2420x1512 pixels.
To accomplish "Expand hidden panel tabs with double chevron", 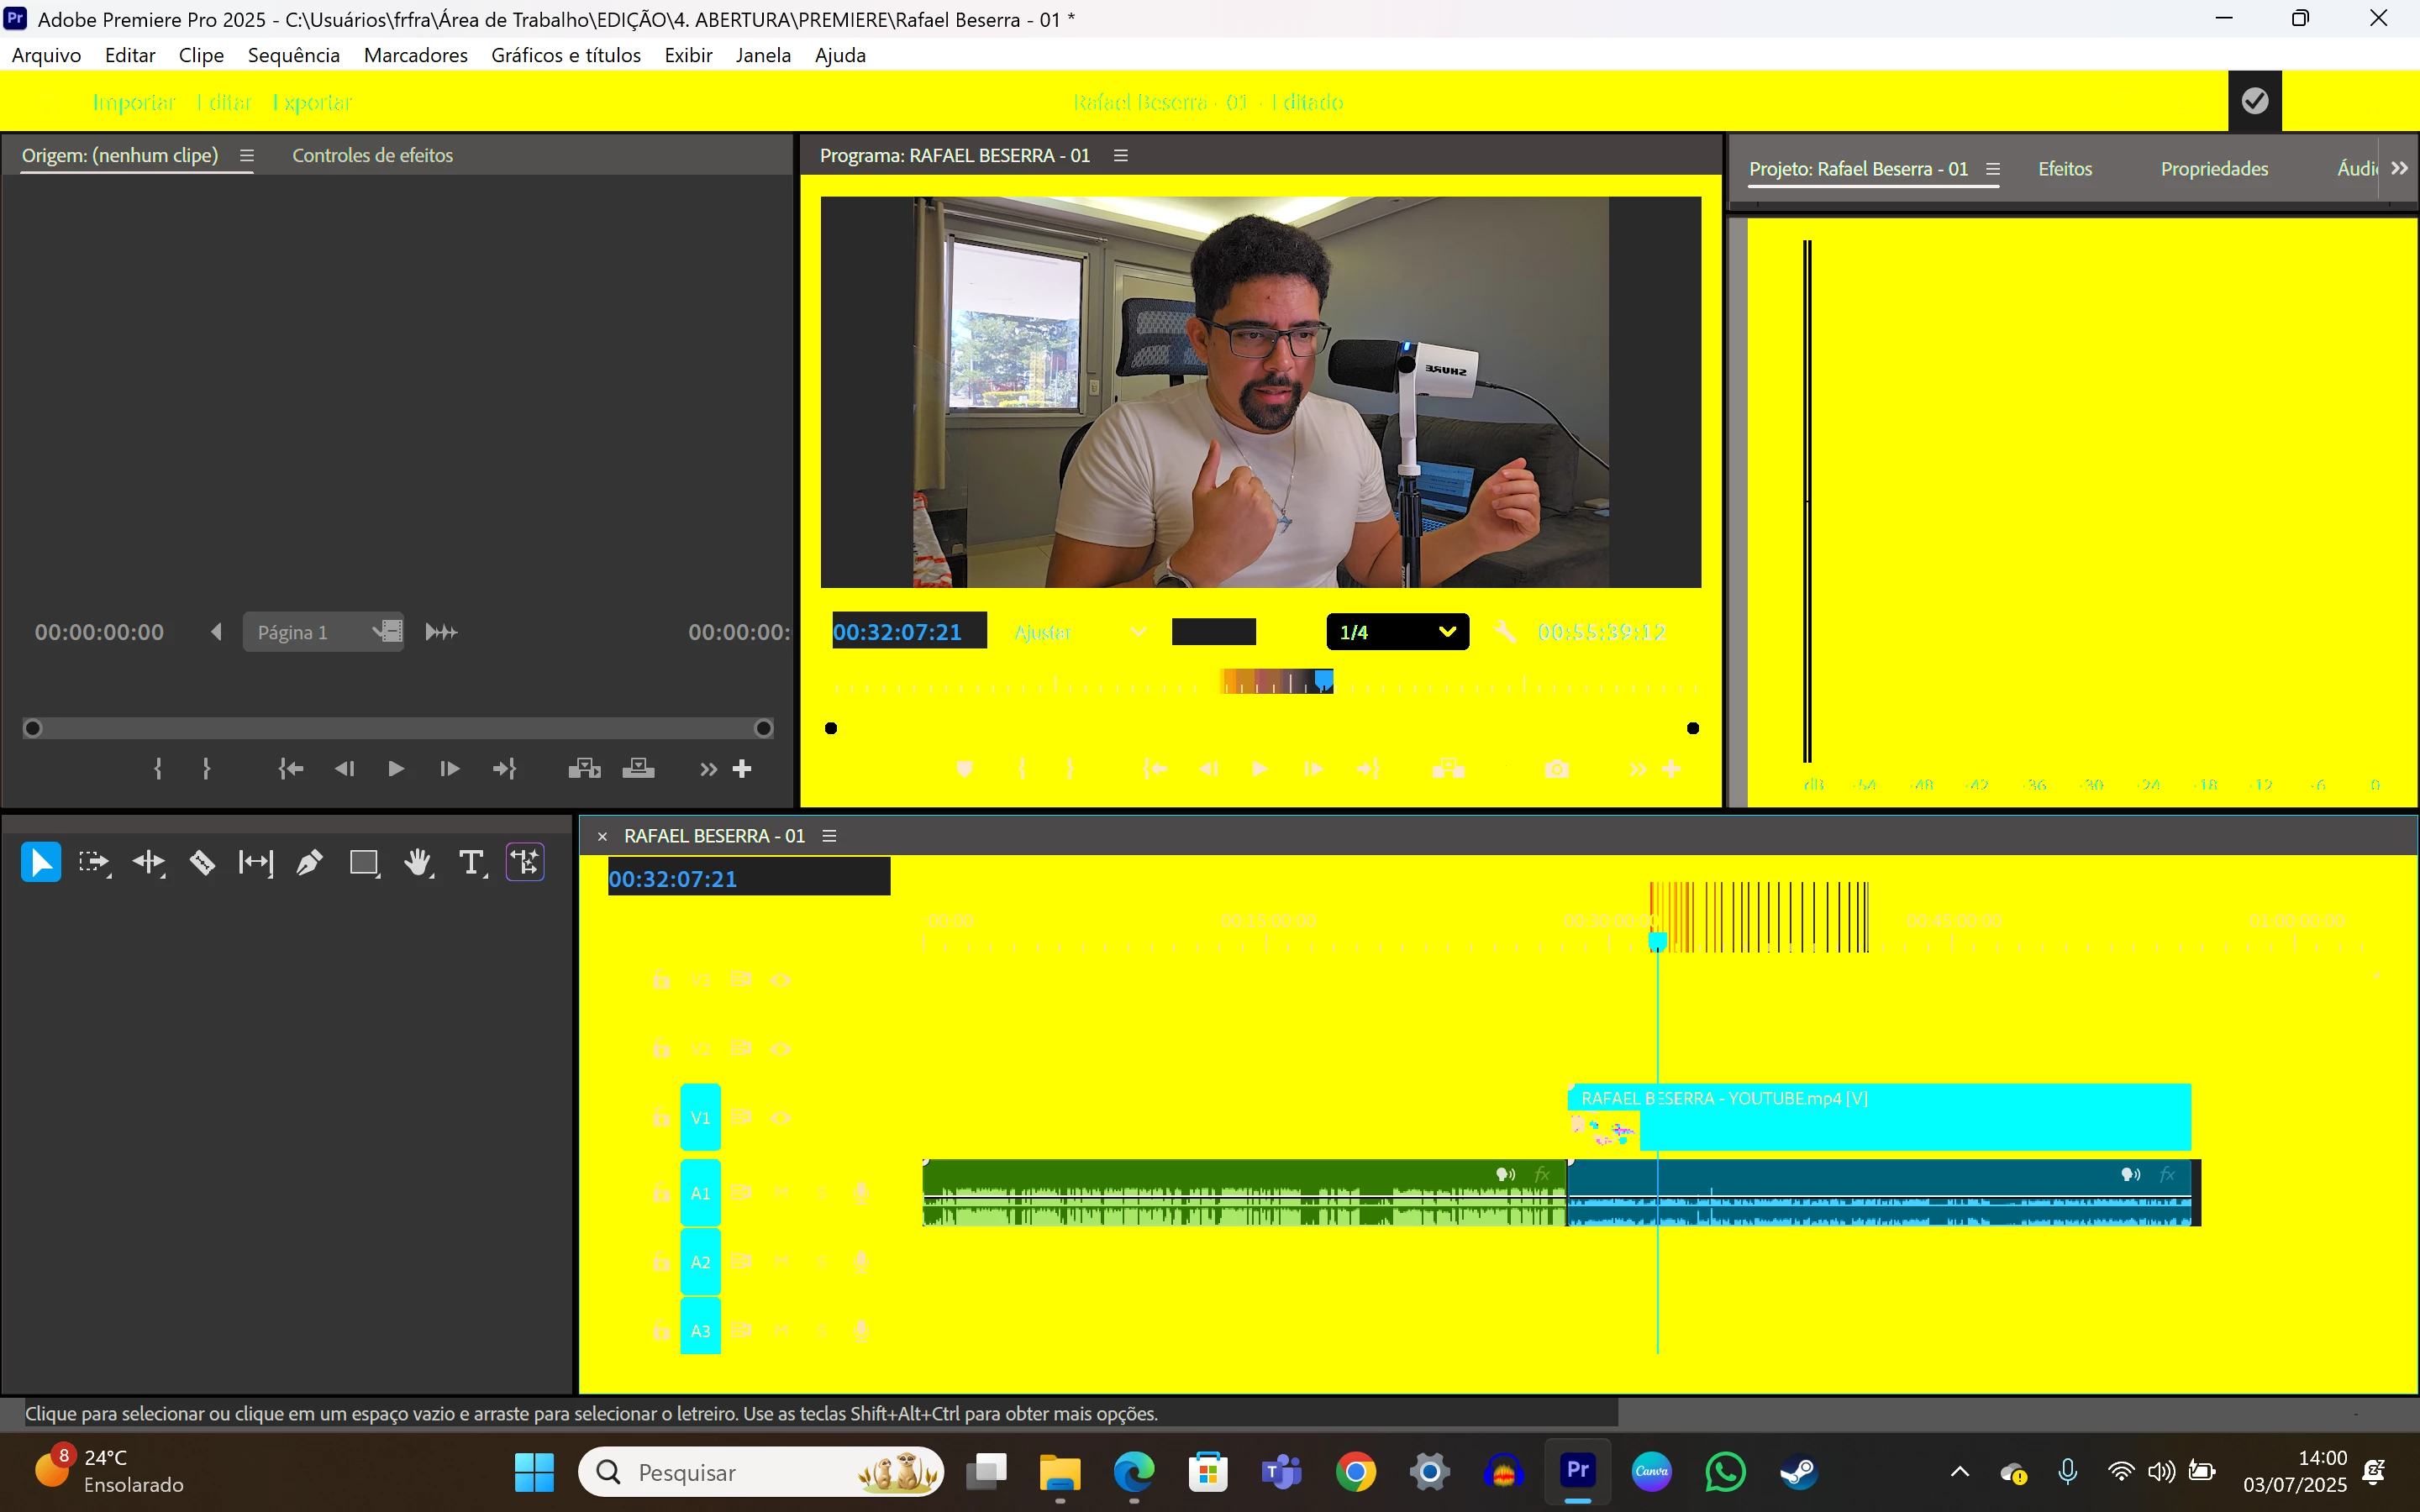I will click(x=2399, y=168).
